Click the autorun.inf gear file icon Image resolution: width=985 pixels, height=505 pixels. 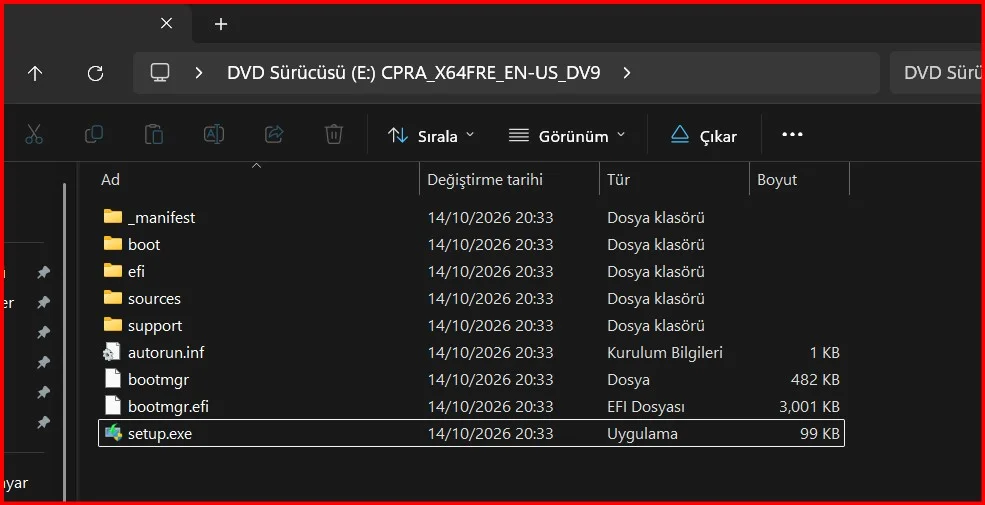click(x=112, y=352)
